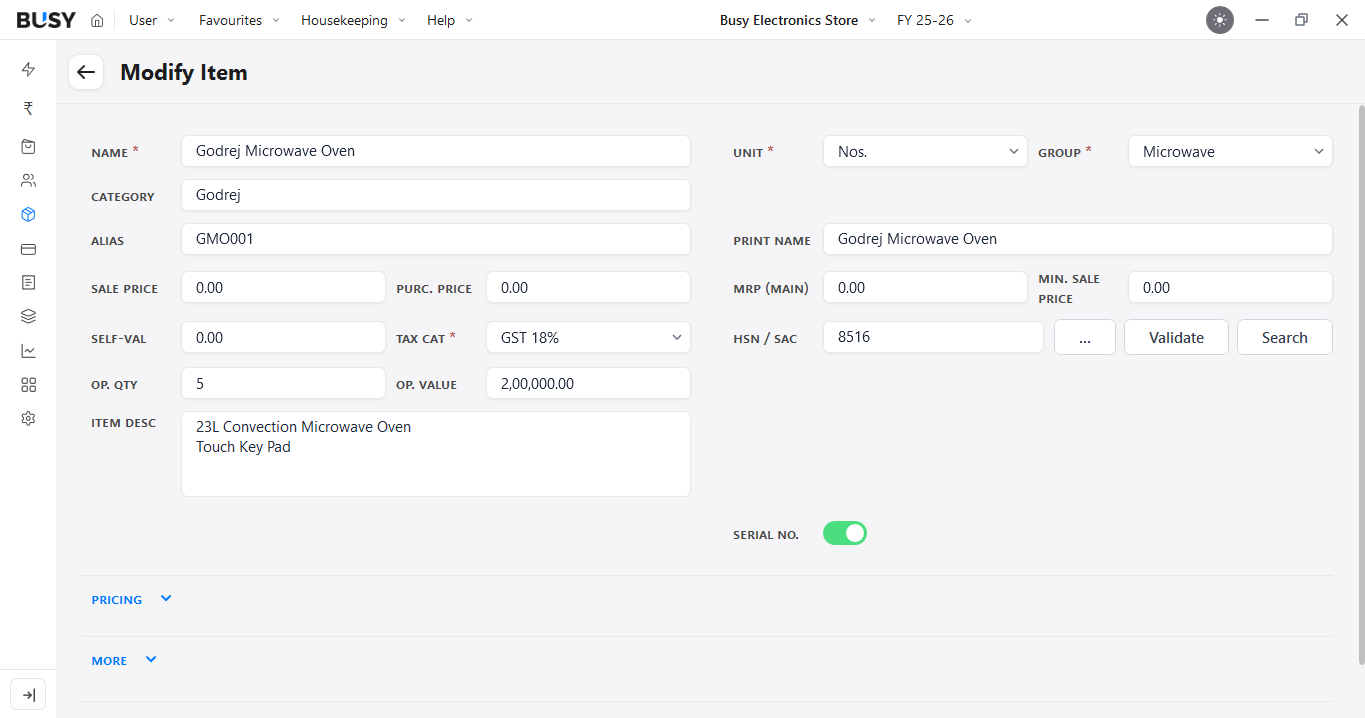Click the Op. Value field 2,00,000.00
Image resolution: width=1365 pixels, height=718 pixels.
pyautogui.click(x=588, y=383)
